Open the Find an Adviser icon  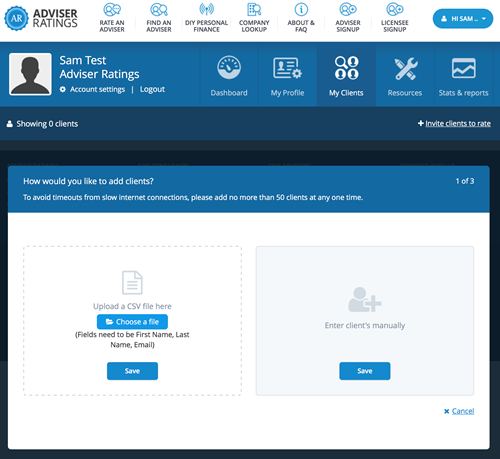click(159, 9)
